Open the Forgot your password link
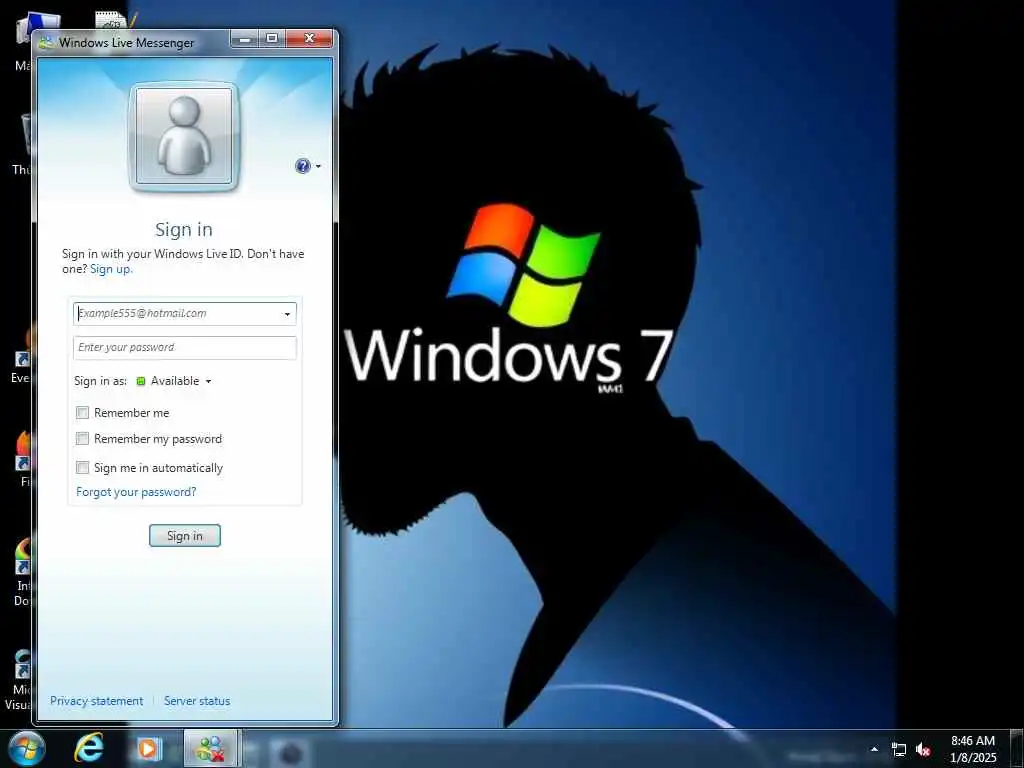This screenshot has width=1024, height=768. (x=136, y=492)
